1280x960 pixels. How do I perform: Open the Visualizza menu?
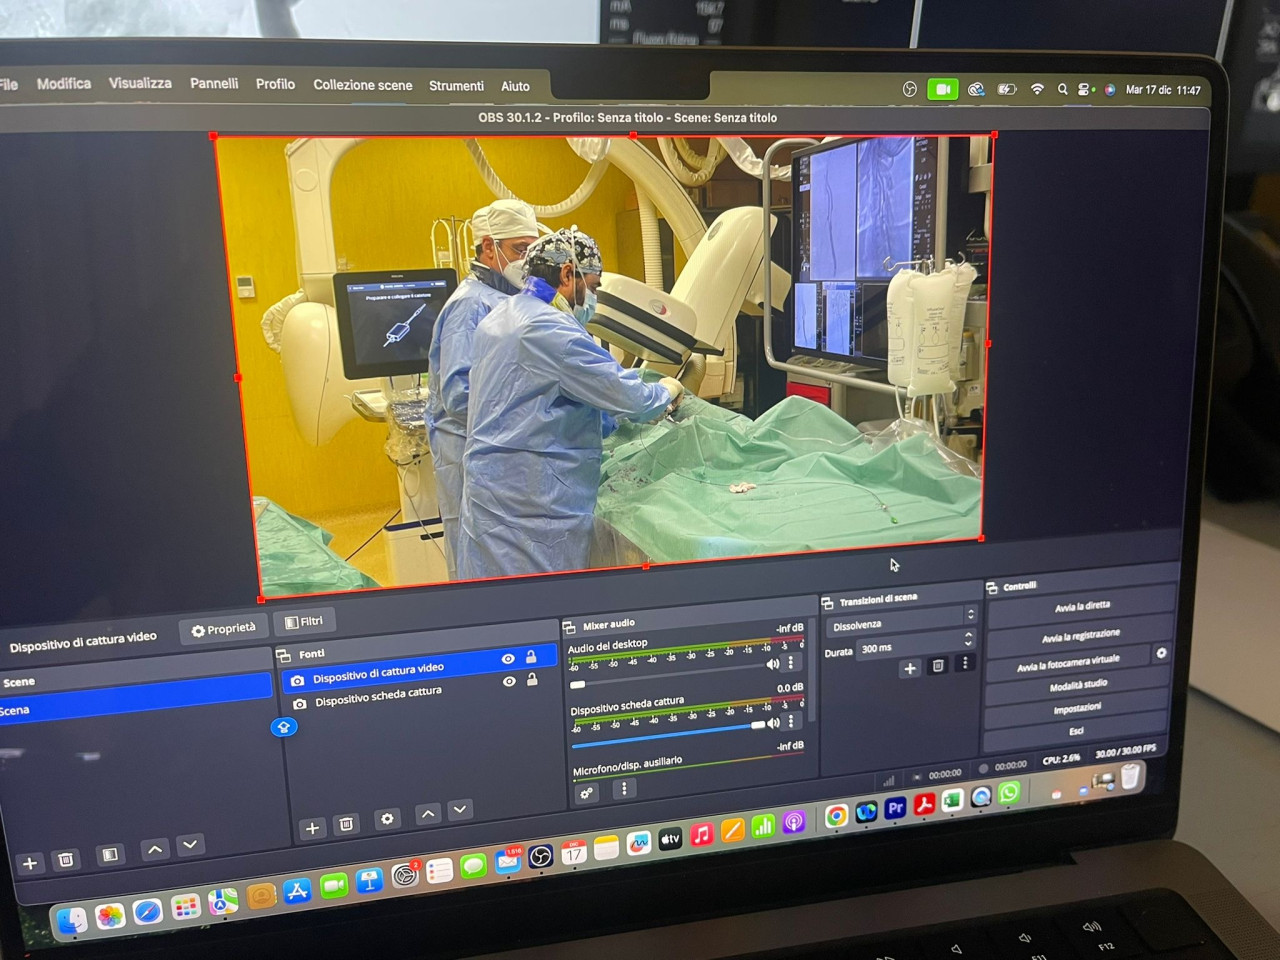(140, 83)
